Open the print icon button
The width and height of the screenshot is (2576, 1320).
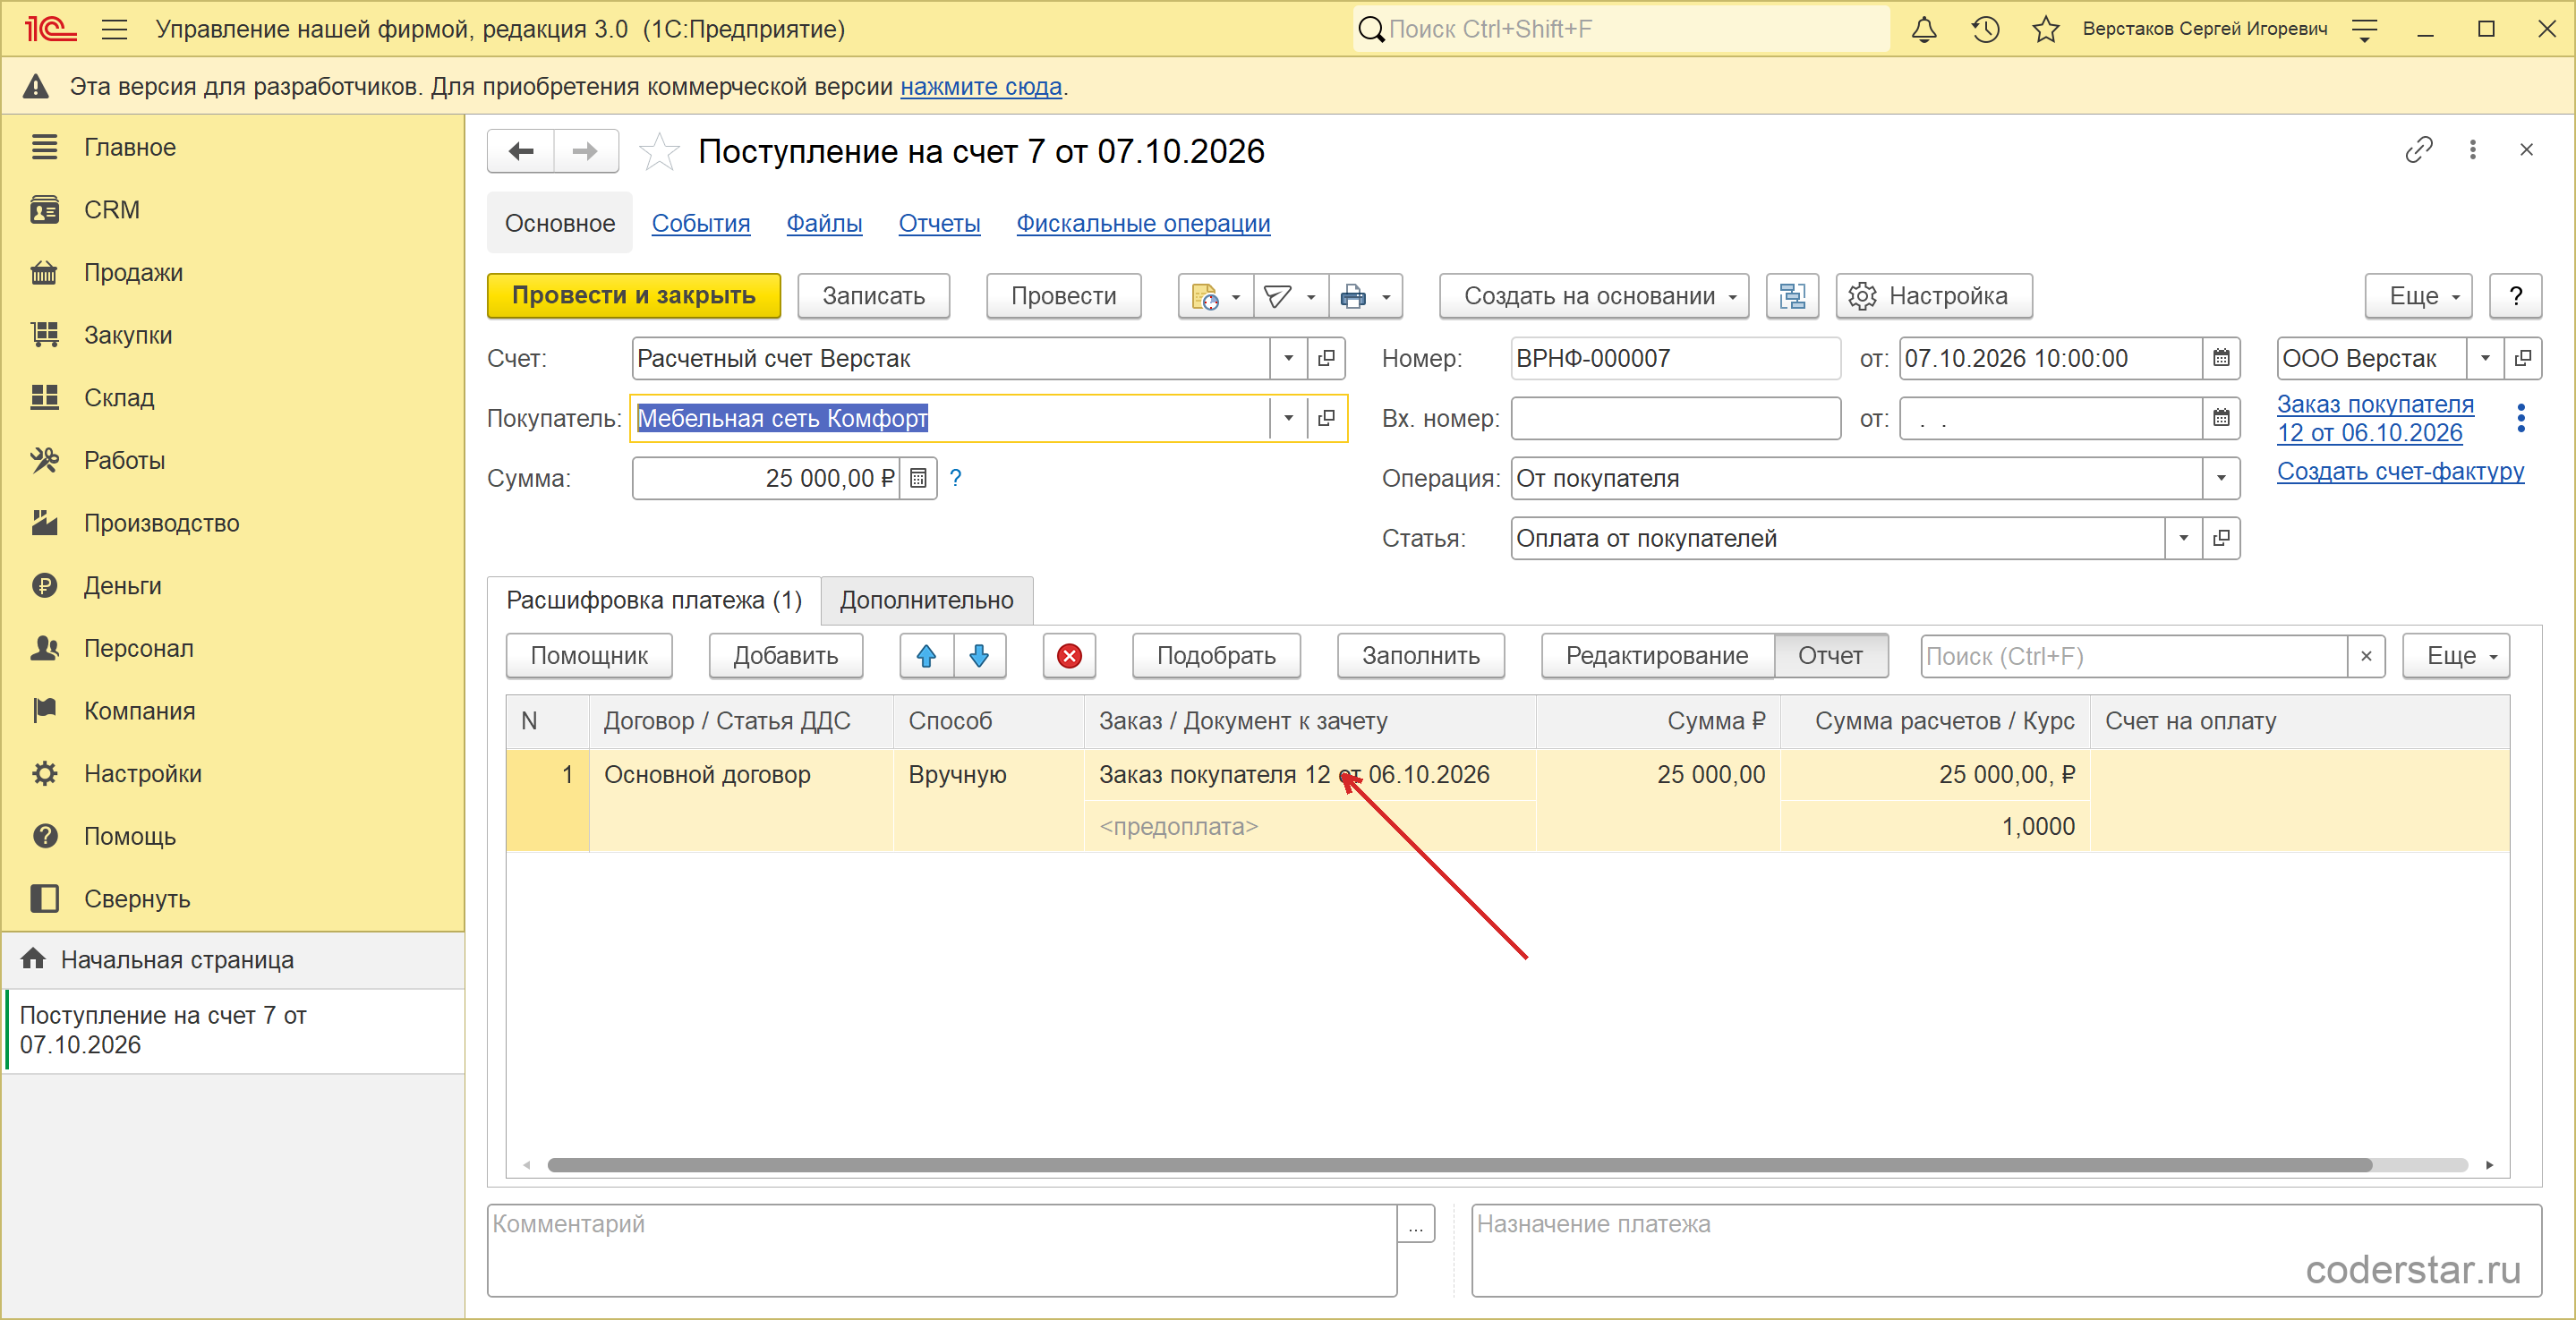[x=1353, y=296]
